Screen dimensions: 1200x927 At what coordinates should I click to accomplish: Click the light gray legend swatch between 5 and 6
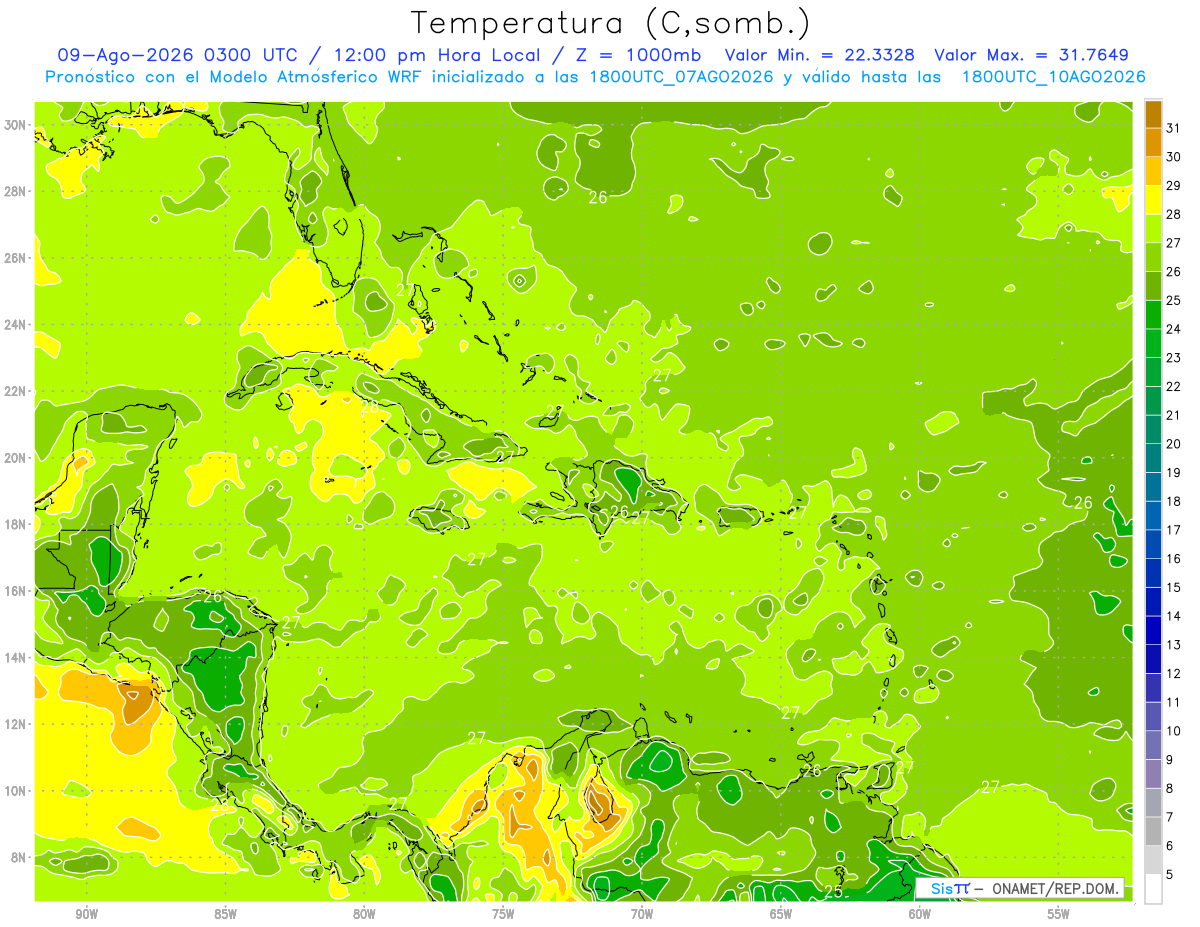coord(1153,860)
